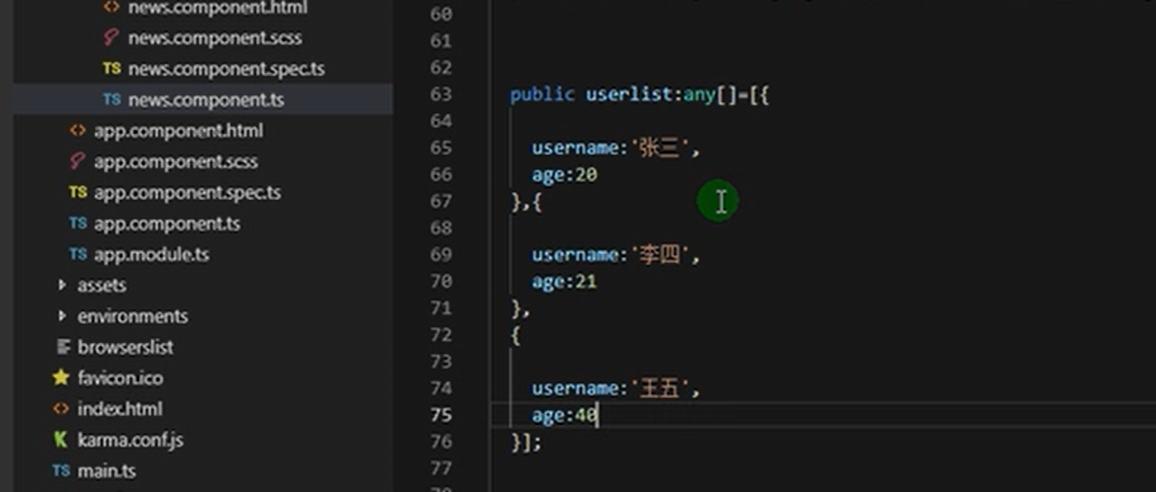Viewport: 1156px width, 492px height.
Task: Open index.html file
Action: pyautogui.click(x=120, y=409)
